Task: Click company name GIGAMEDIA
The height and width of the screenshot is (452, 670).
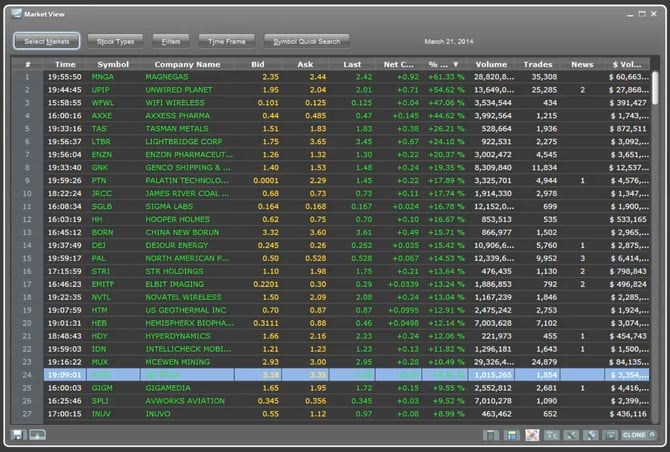Action: 168,388
